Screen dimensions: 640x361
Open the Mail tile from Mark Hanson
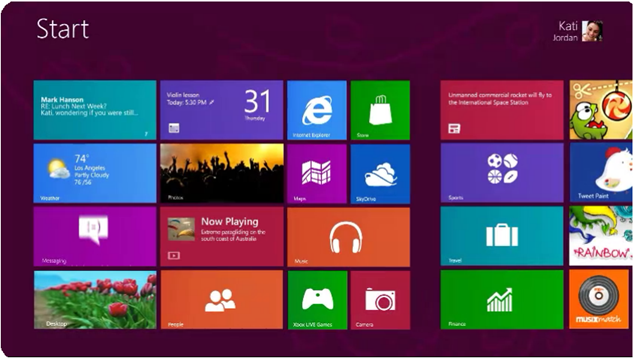coord(95,110)
